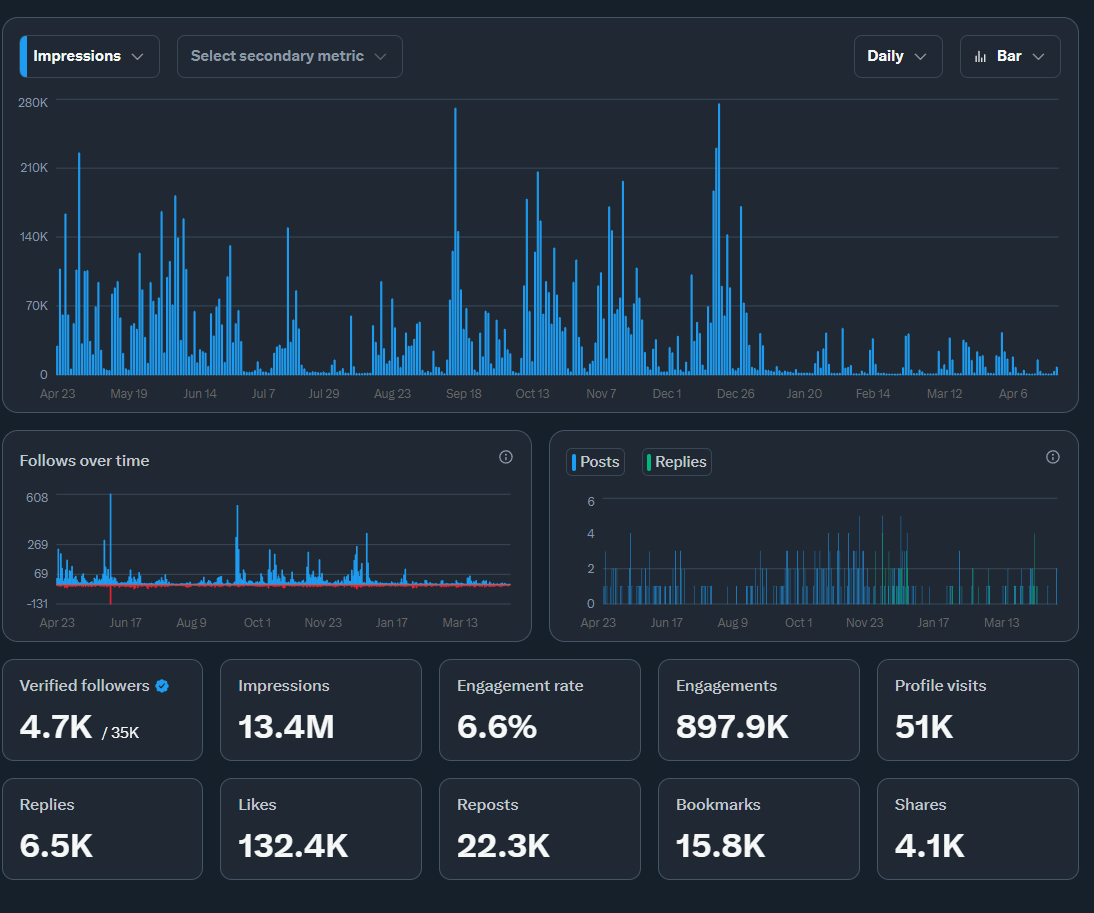Image resolution: width=1094 pixels, height=913 pixels.
Task: Click the "4.7K" verified followers value
Action: tap(56, 727)
